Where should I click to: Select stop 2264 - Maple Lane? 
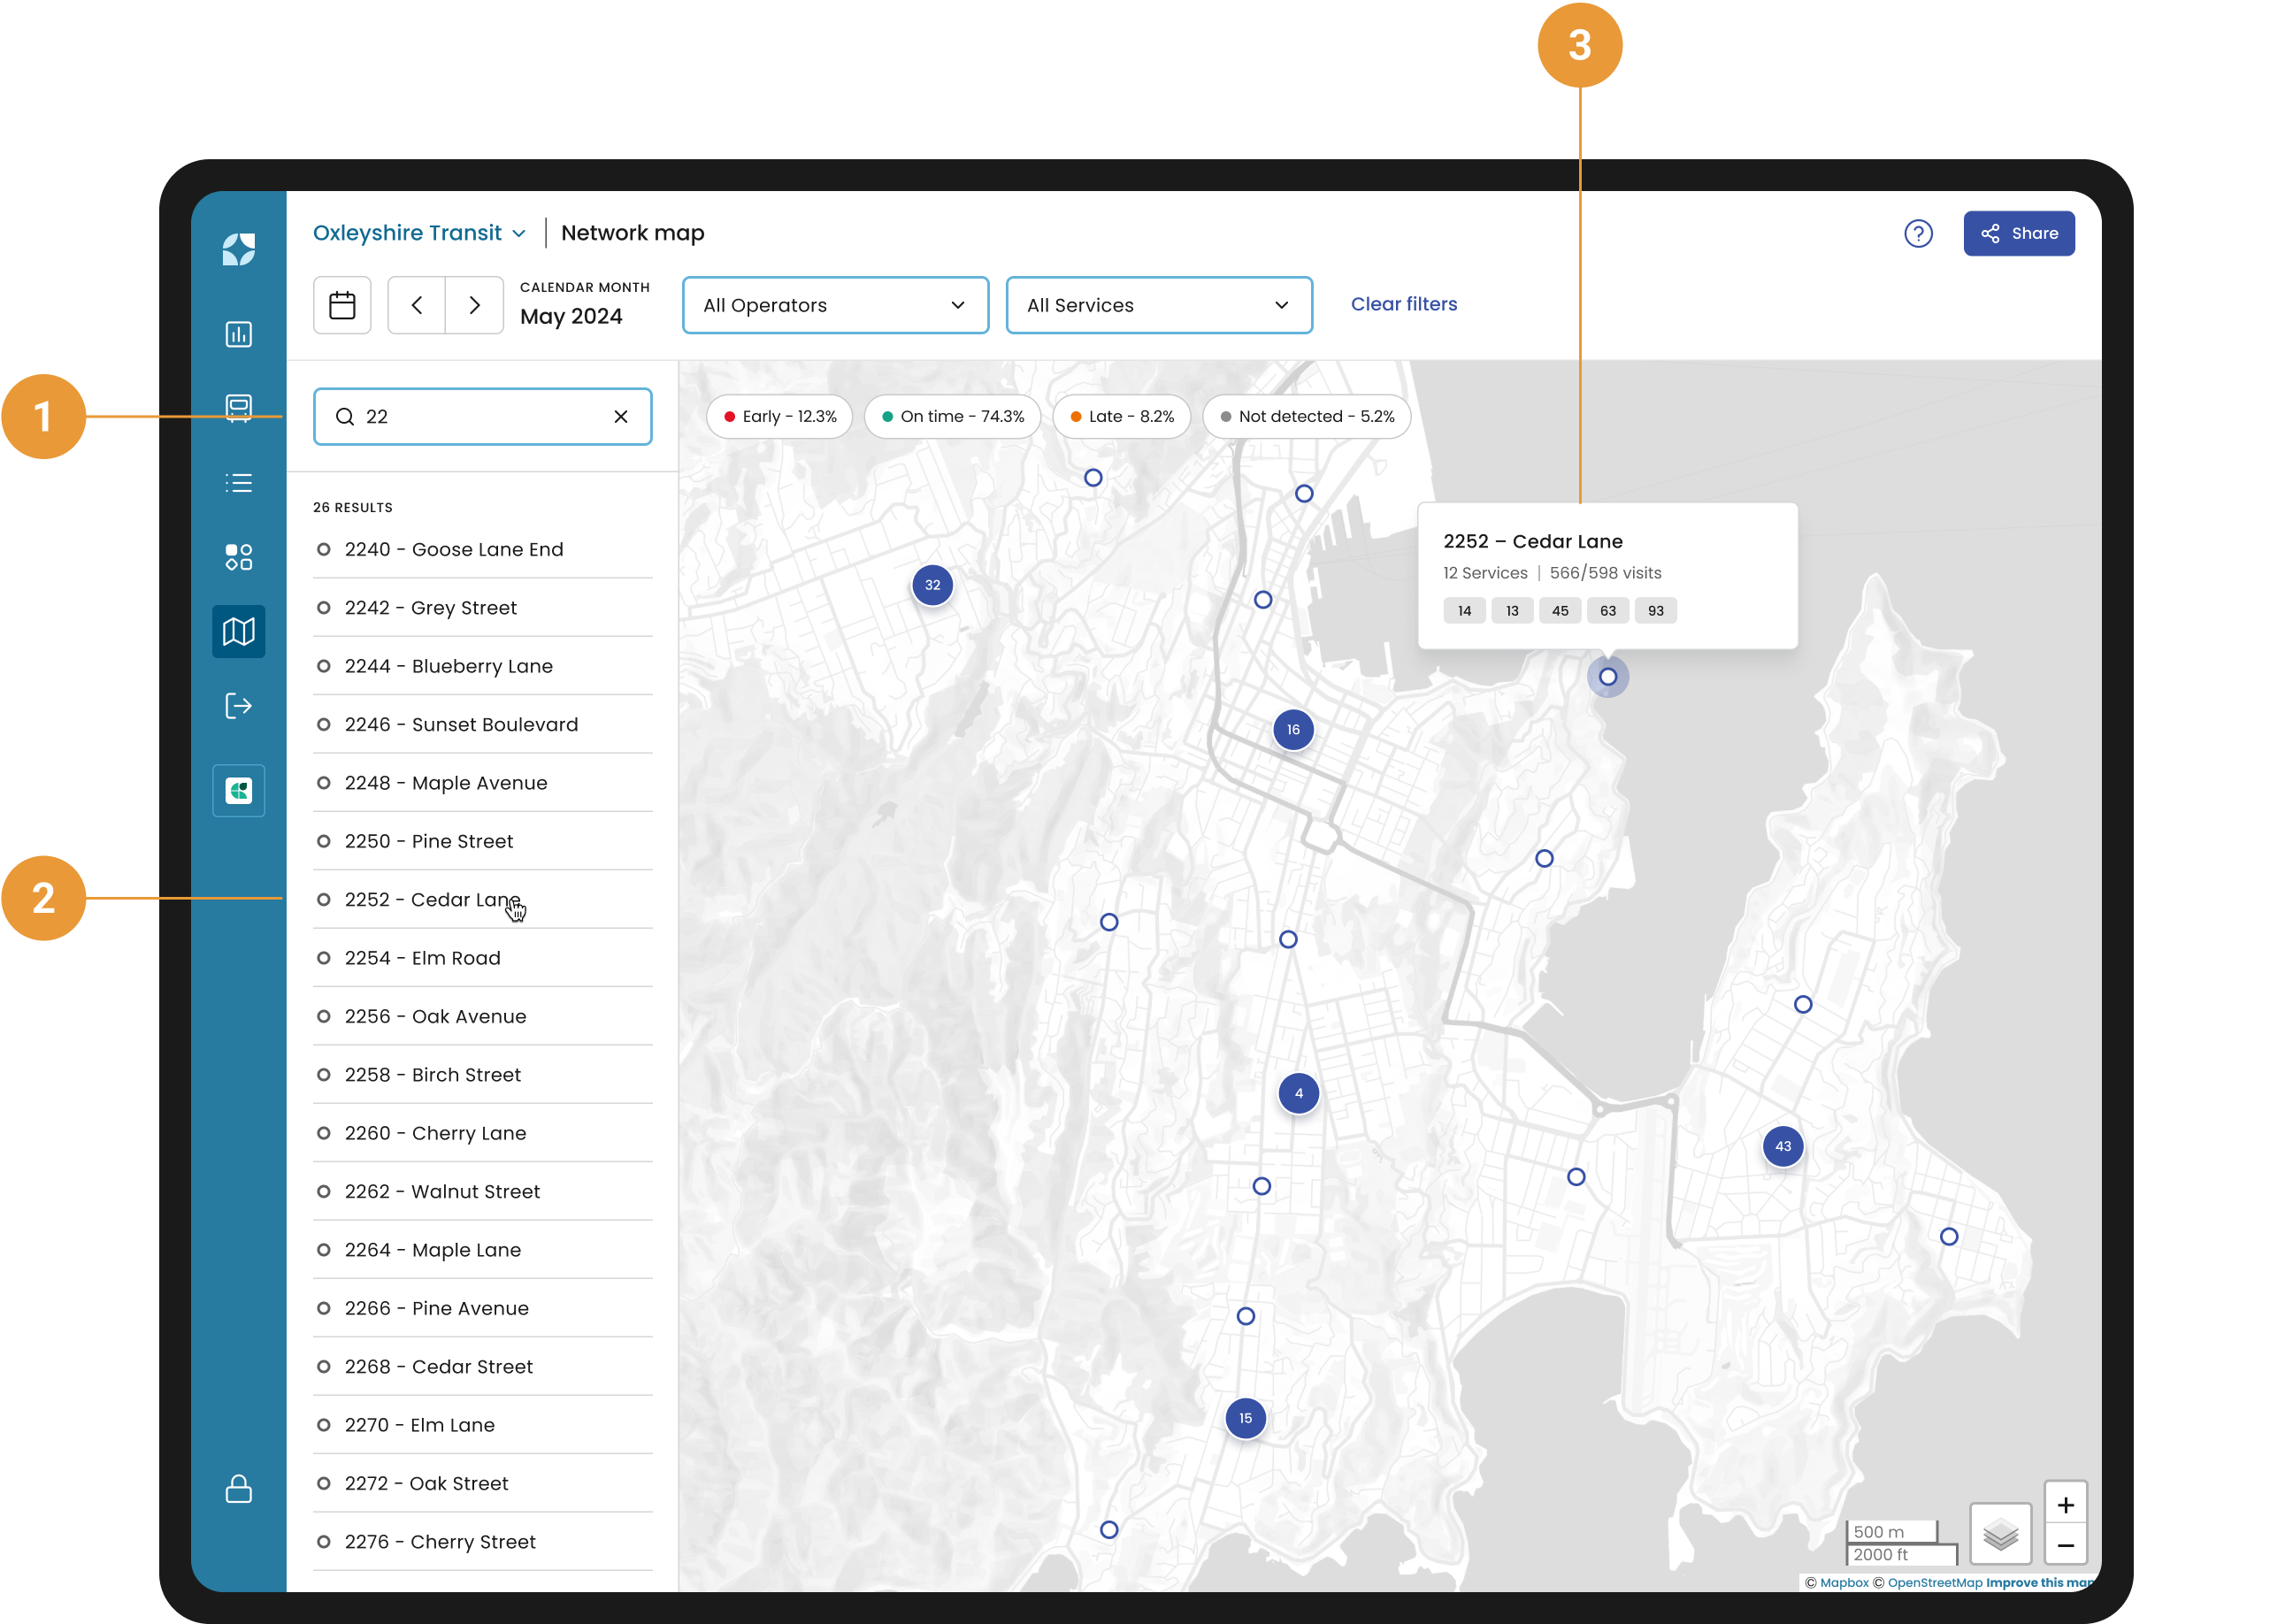[482, 1249]
